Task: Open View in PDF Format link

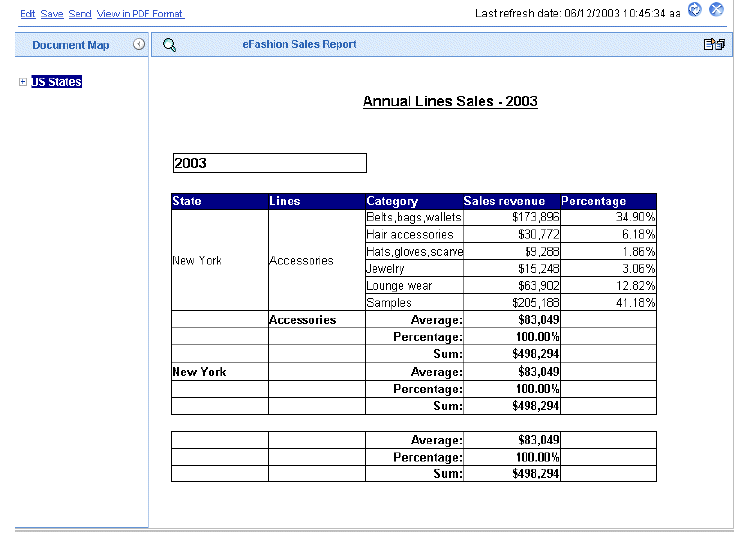Action: [140, 14]
